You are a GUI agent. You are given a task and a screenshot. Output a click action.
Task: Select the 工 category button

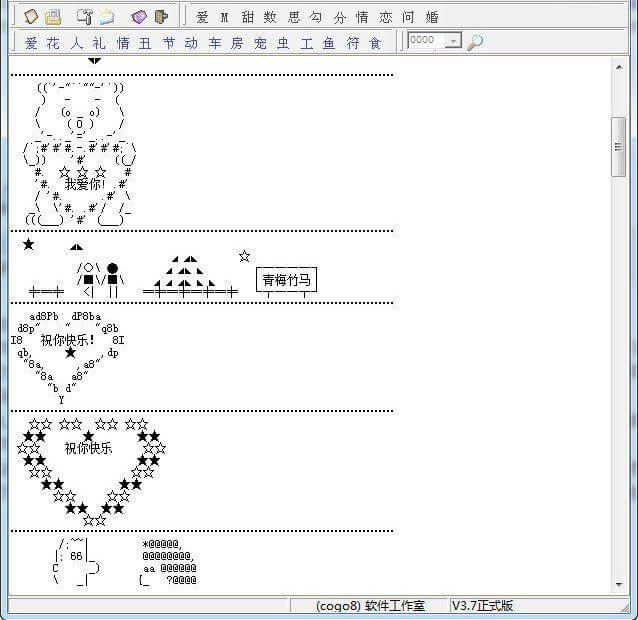click(307, 43)
